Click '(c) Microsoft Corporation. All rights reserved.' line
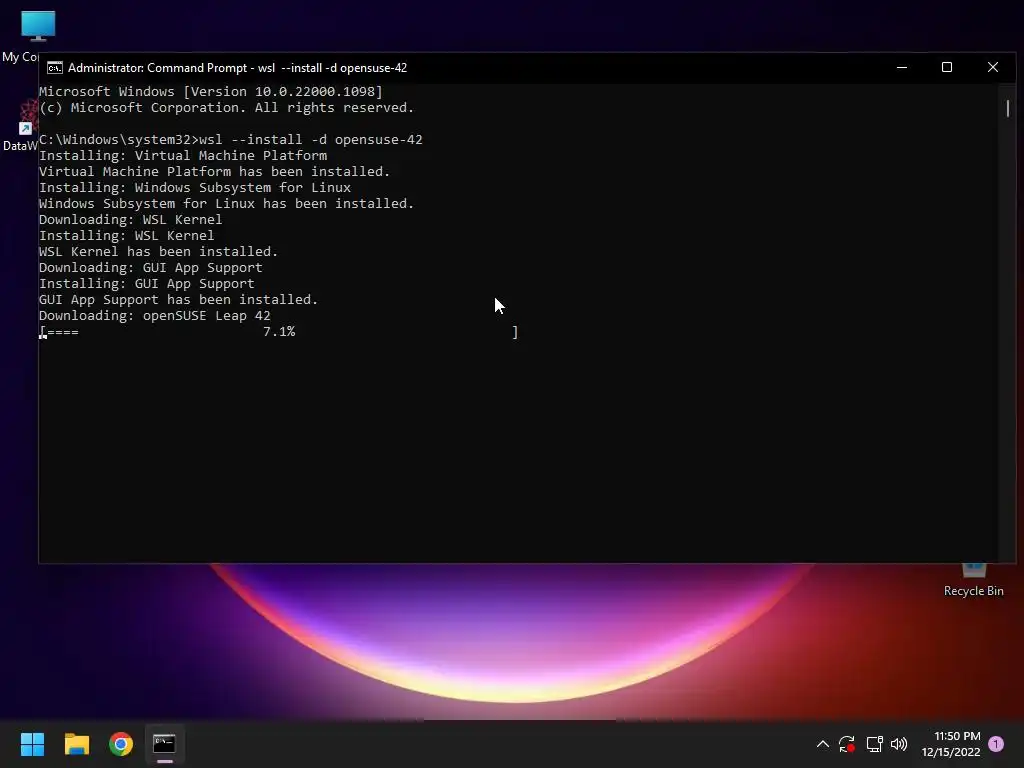The width and height of the screenshot is (1024, 768). pos(227,108)
